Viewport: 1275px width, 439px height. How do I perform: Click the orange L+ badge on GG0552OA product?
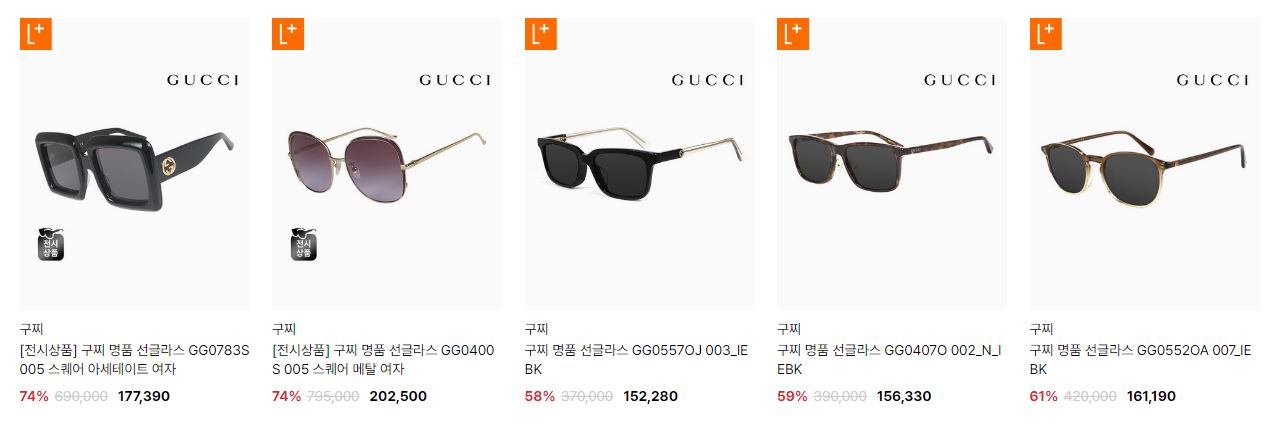coord(1045,34)
